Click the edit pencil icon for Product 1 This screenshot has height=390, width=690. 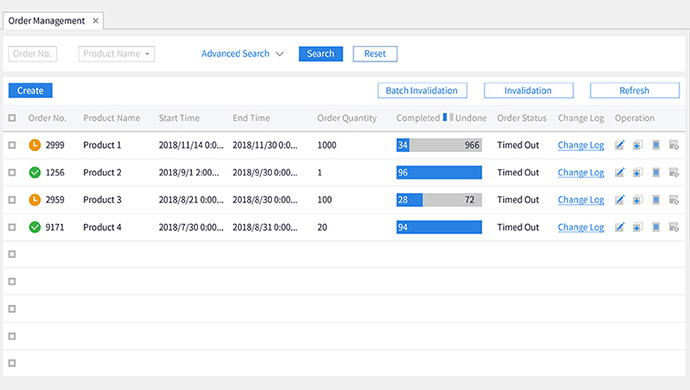point(620,145)
